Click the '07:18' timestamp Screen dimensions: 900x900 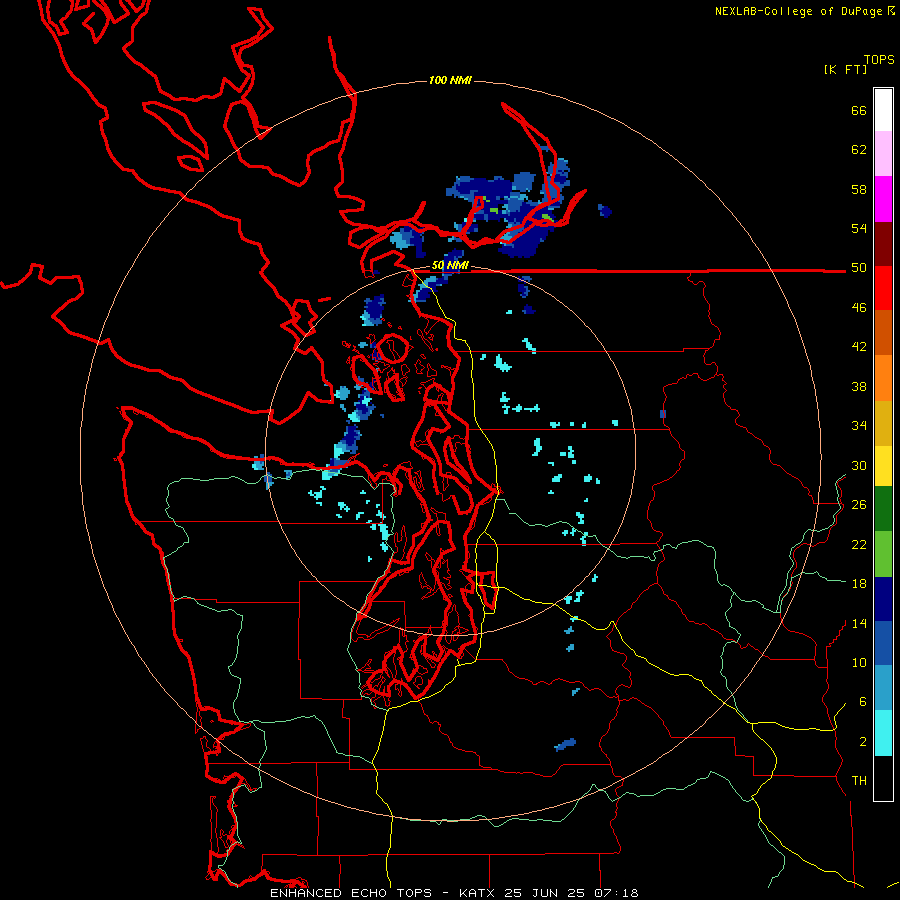(x=616, y=893)
